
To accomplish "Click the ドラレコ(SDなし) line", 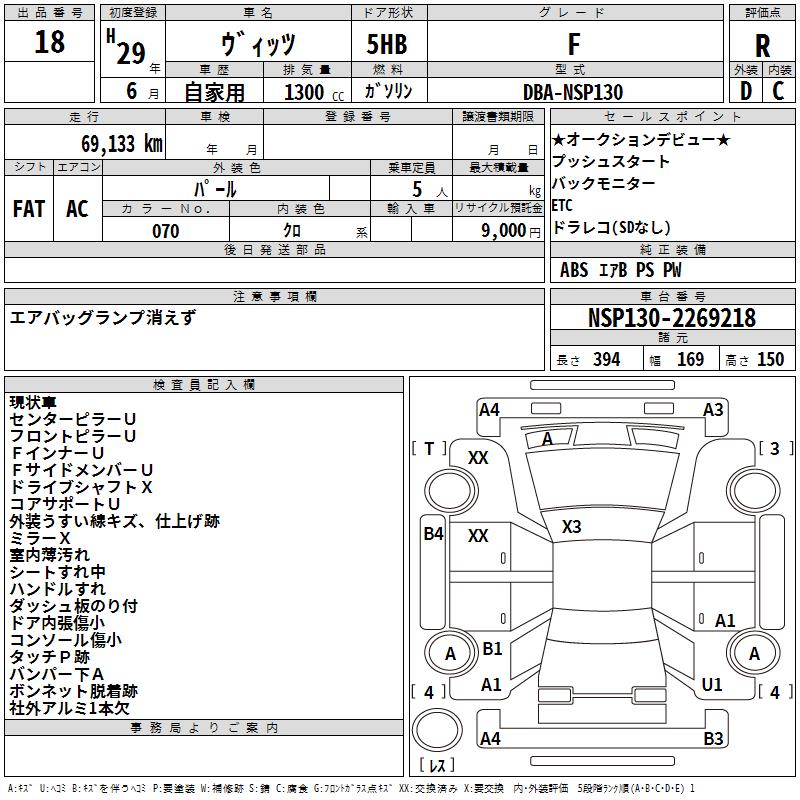I will pos(611,228).
